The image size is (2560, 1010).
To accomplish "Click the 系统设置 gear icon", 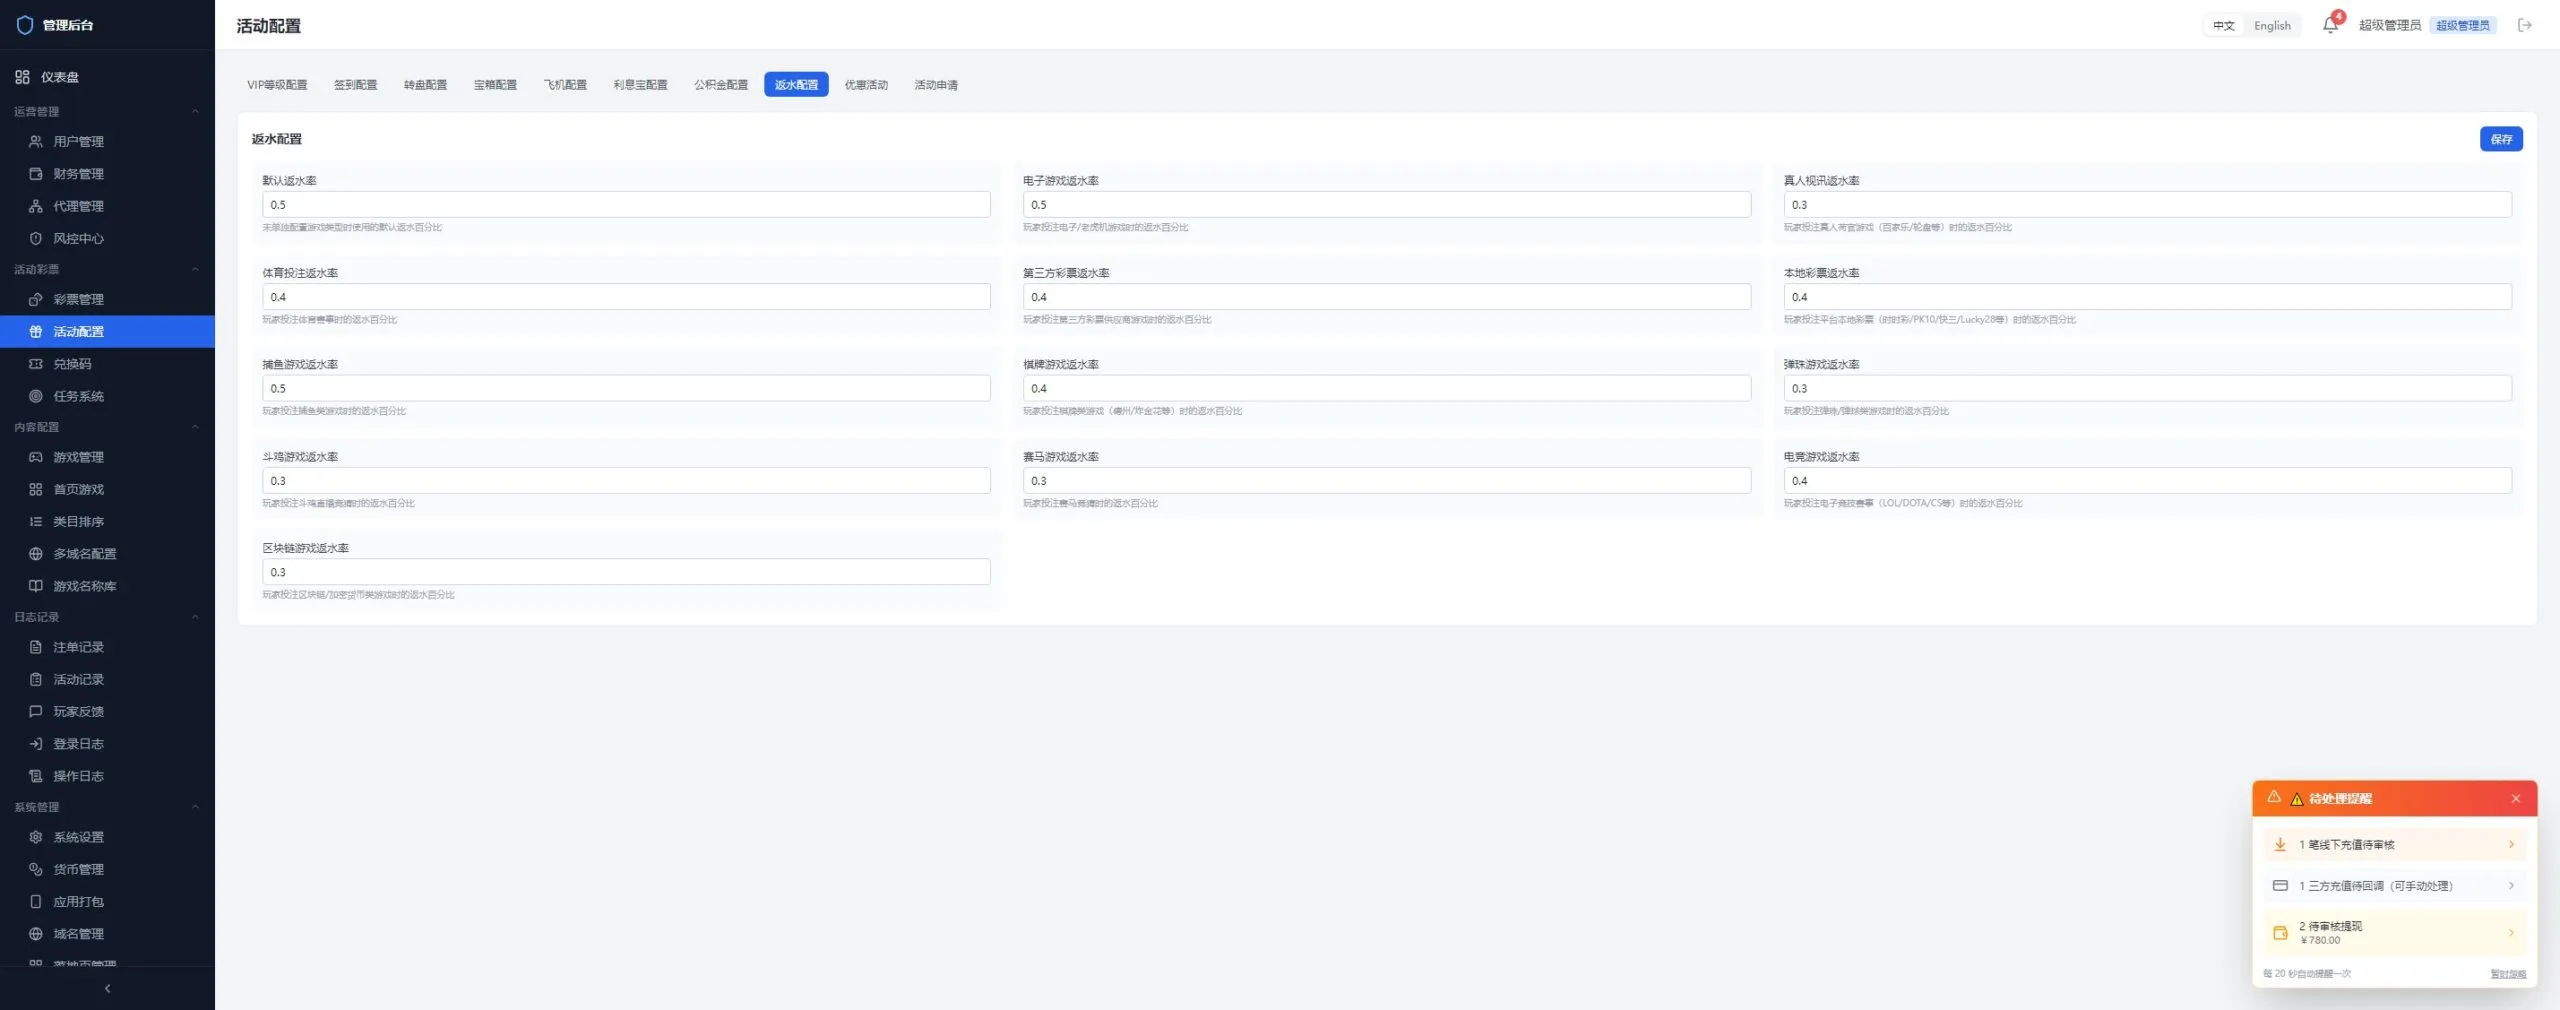I will tap(36, 837).
